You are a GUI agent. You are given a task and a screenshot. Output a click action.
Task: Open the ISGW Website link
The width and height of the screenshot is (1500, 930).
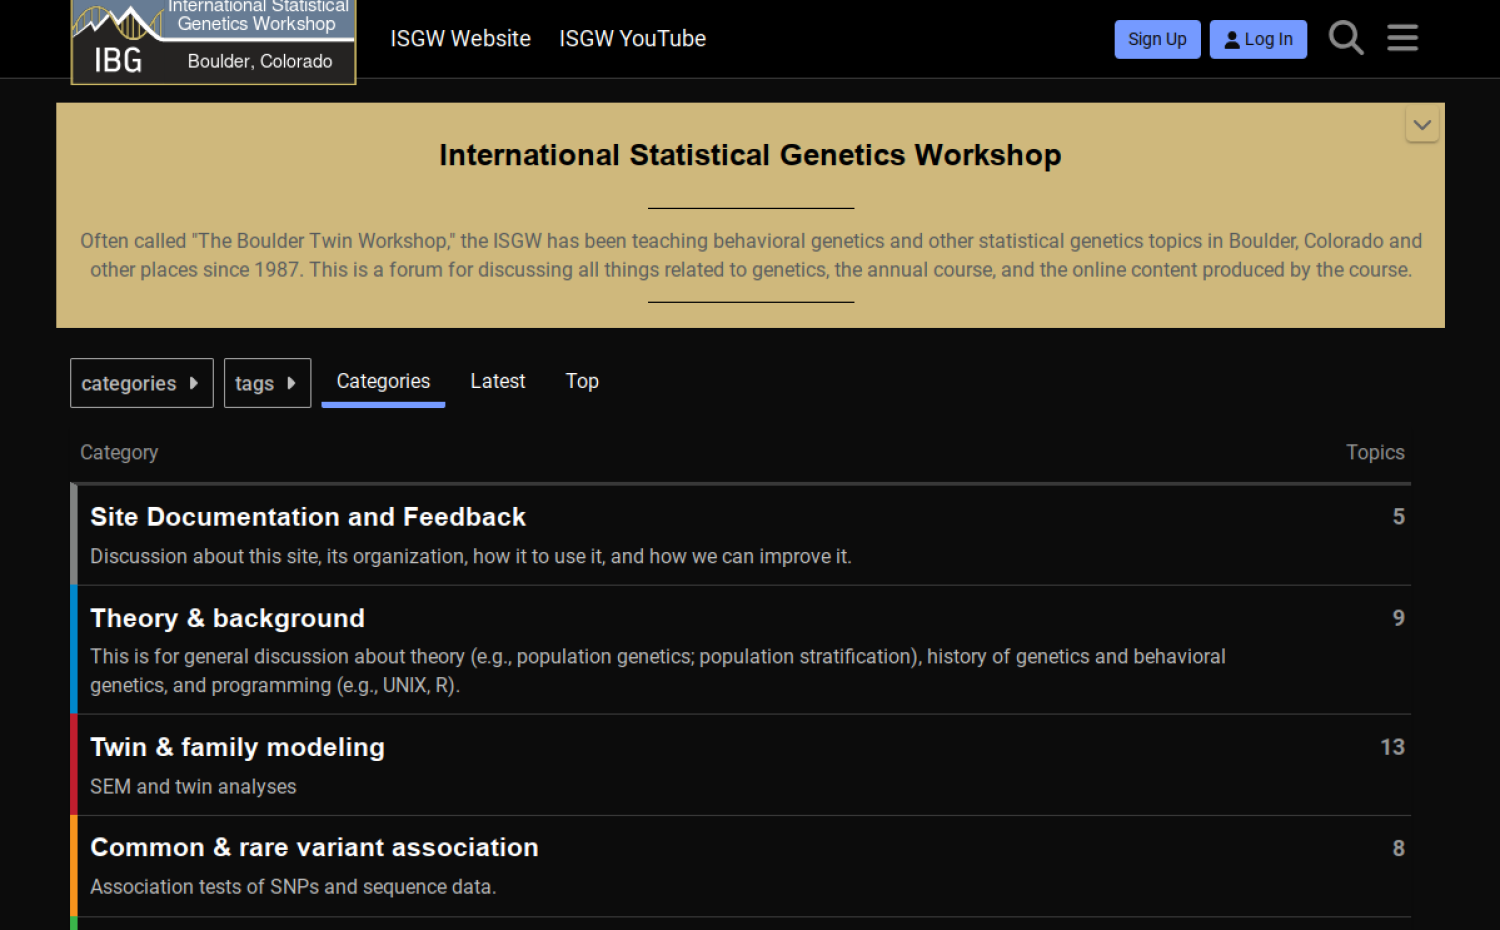(460, 39)
